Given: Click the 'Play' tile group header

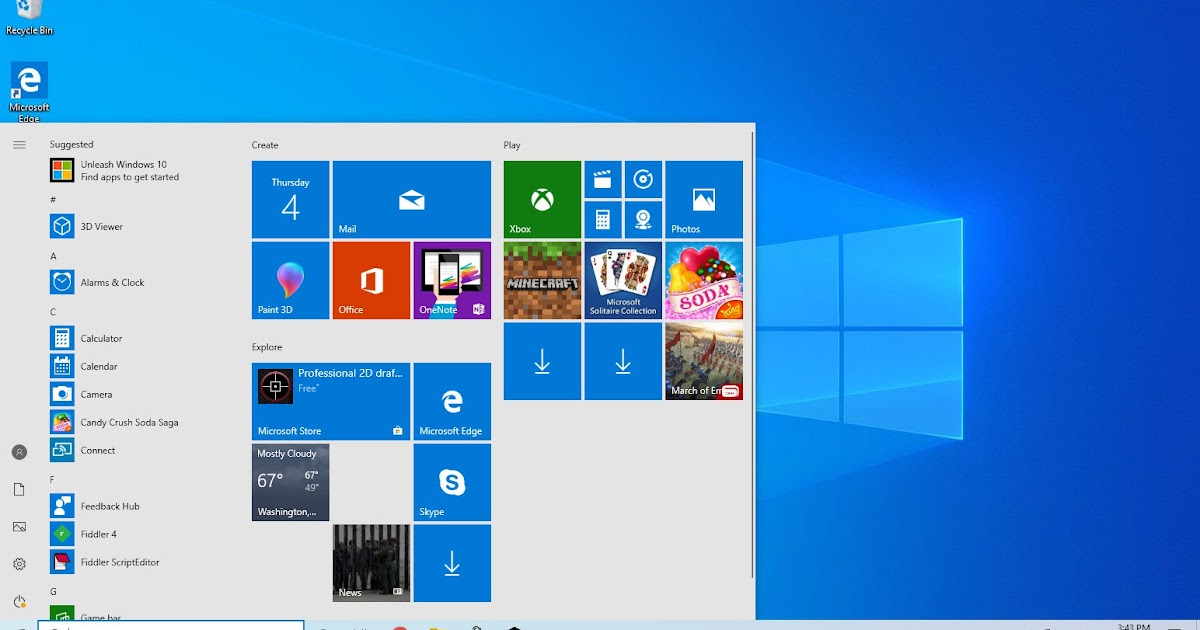Looking at the screenshot, I should [512, 145].
